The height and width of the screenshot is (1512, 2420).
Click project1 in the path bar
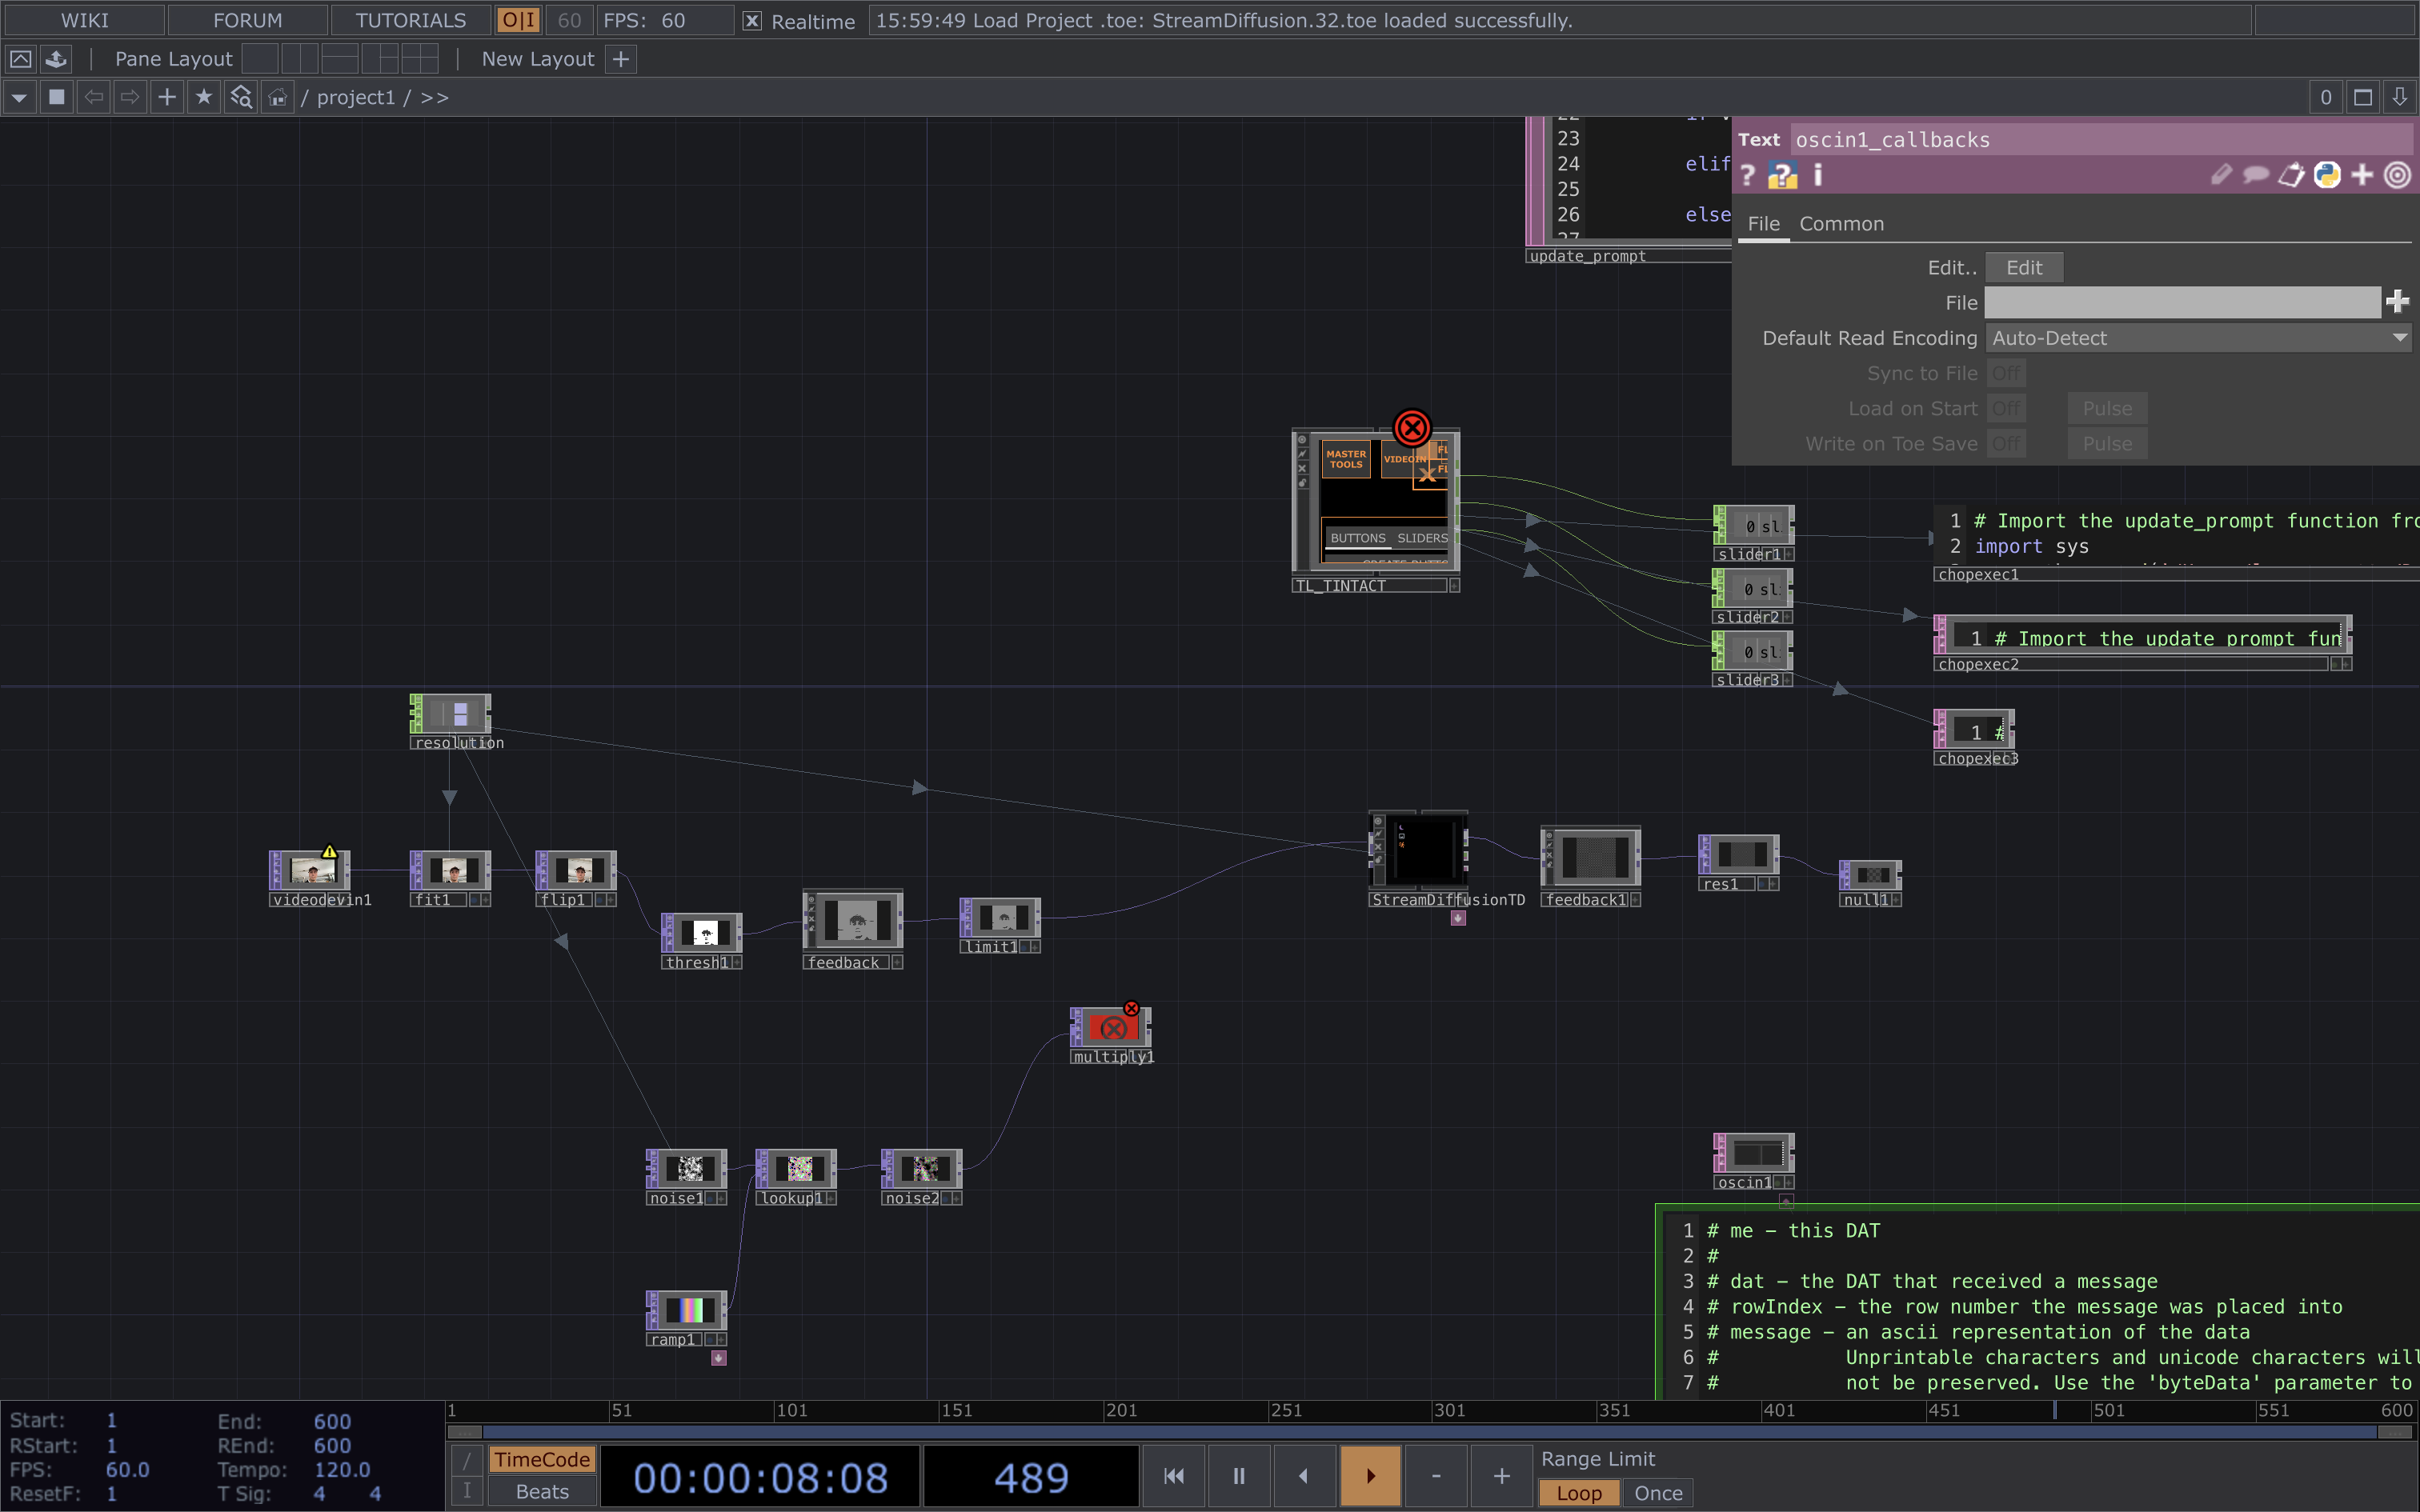(356, 97)
